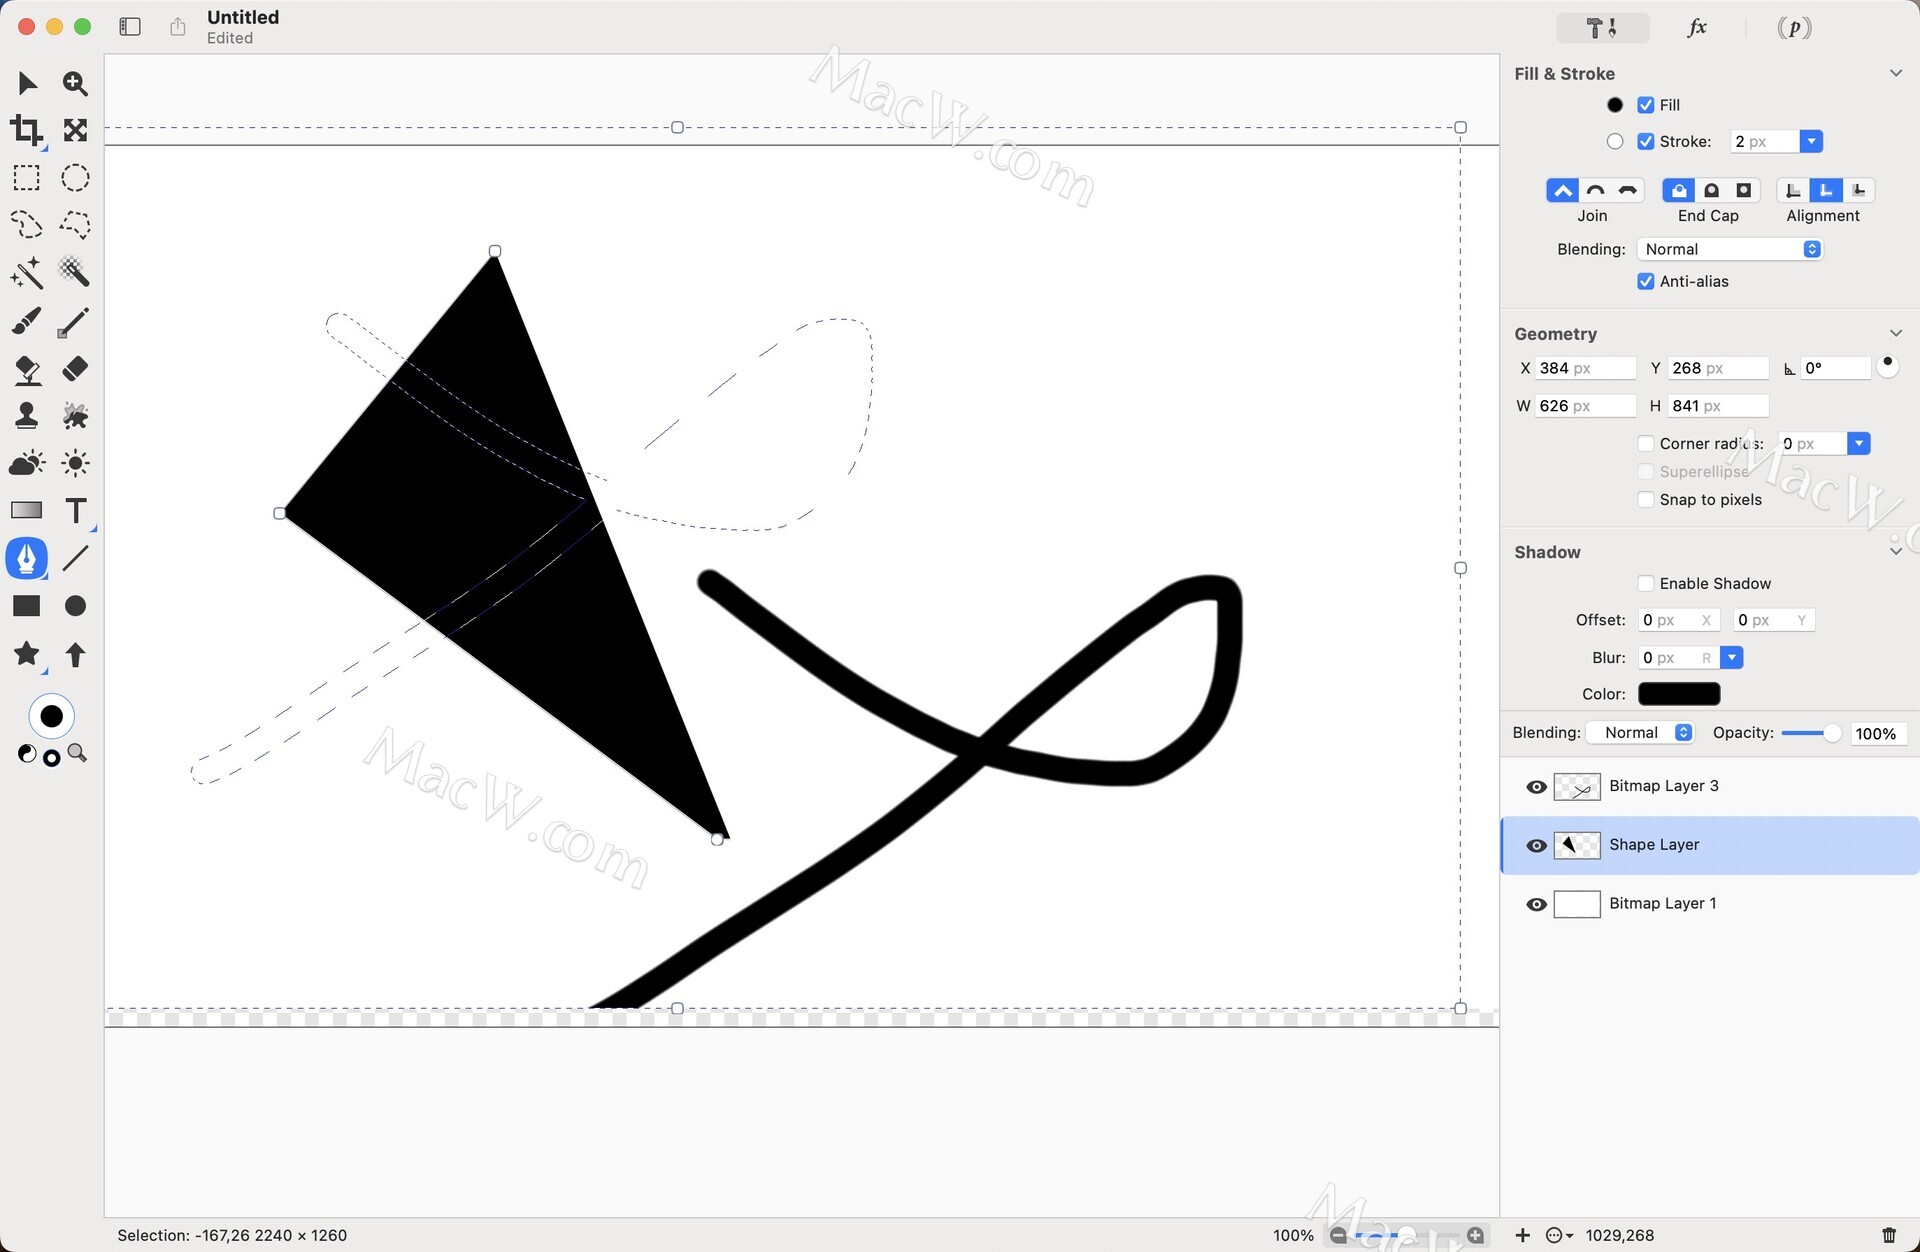
Task: Hide Bitmap Layer 3 visibility
Action: pyautogui.click(x=1536, y=787)
